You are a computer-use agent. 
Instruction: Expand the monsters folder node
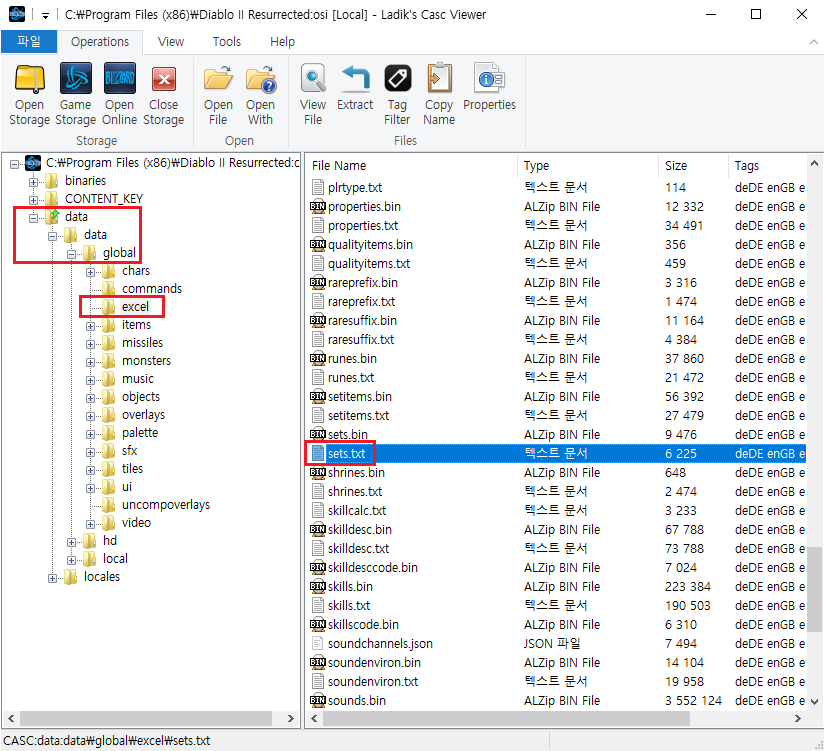pos(90,362)
